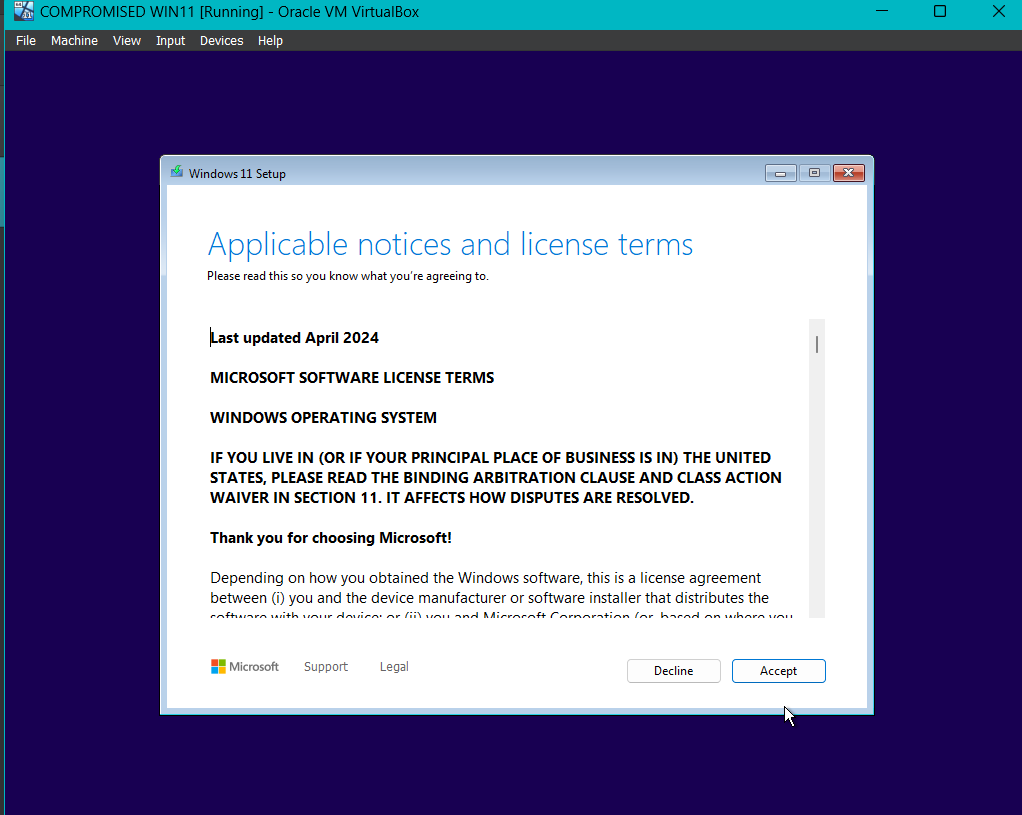Image resolution: width=1022 pixels, height=815 pixels.
Task: Open the Help menu
Action: pos(270,40)
